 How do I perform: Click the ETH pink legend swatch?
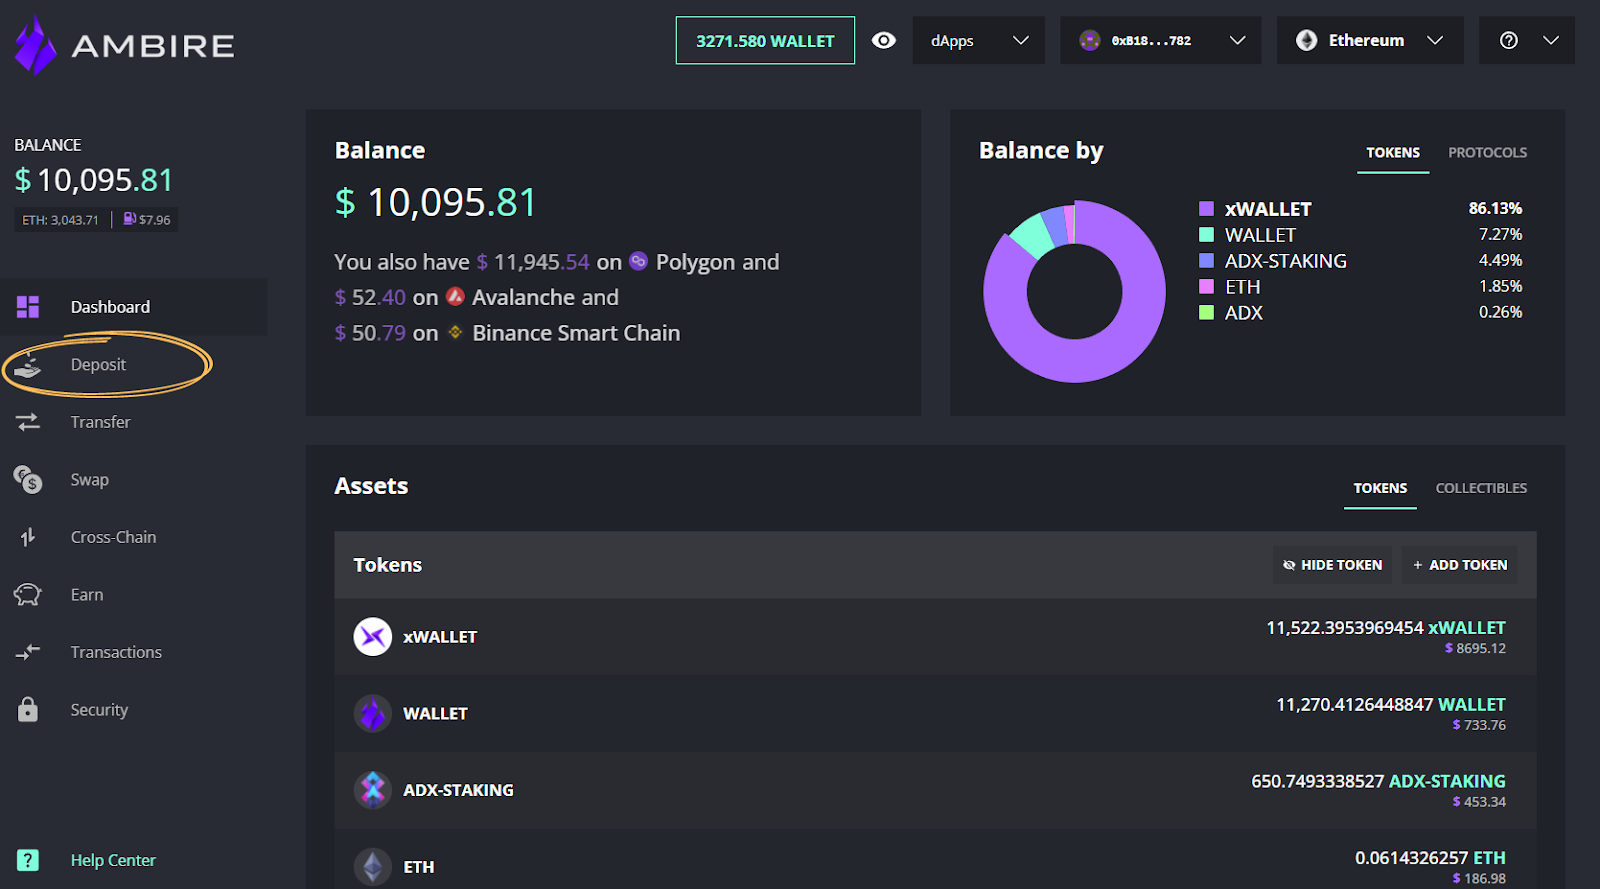(1206, 287)
